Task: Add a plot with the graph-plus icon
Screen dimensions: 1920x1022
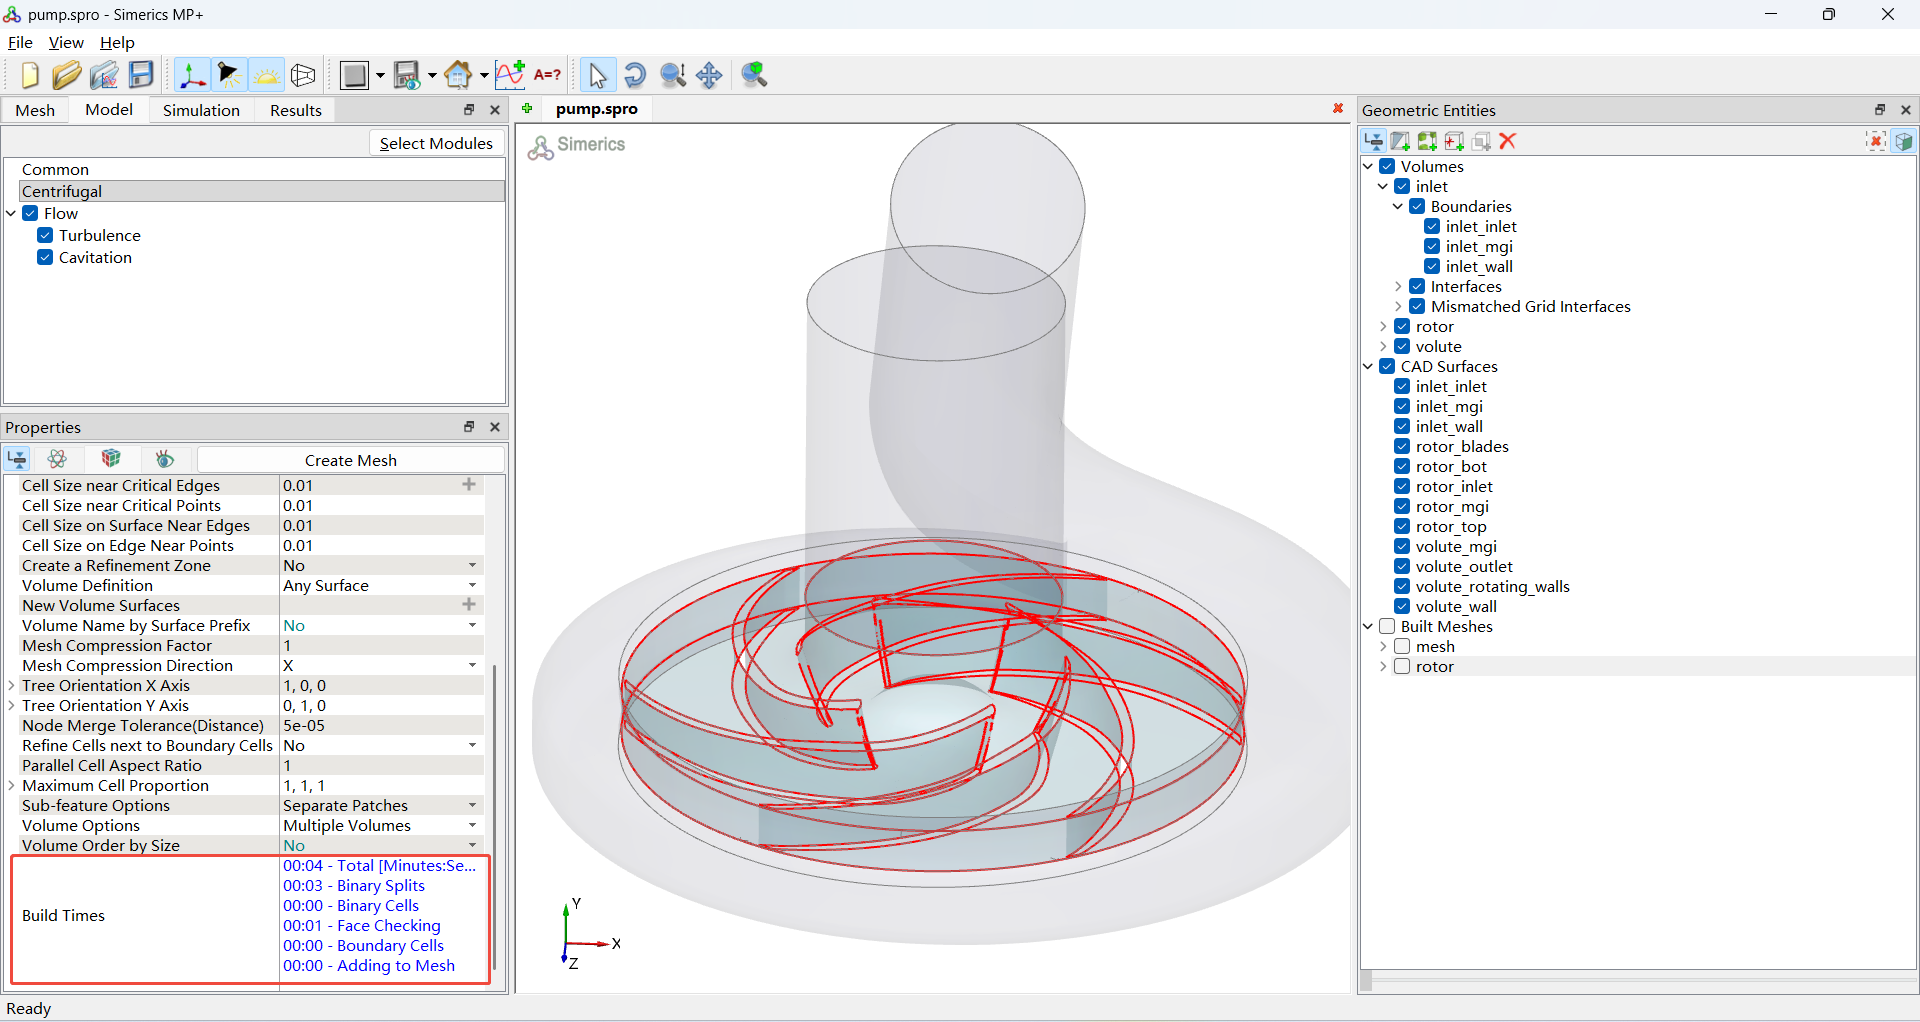Action: click(x=509, y=75)
